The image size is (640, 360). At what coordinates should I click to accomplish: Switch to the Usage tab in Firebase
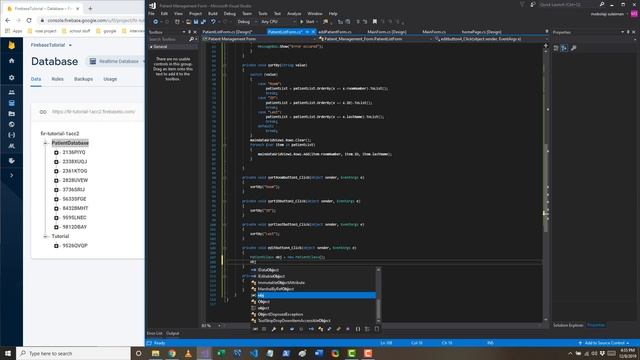coord(110,79)
